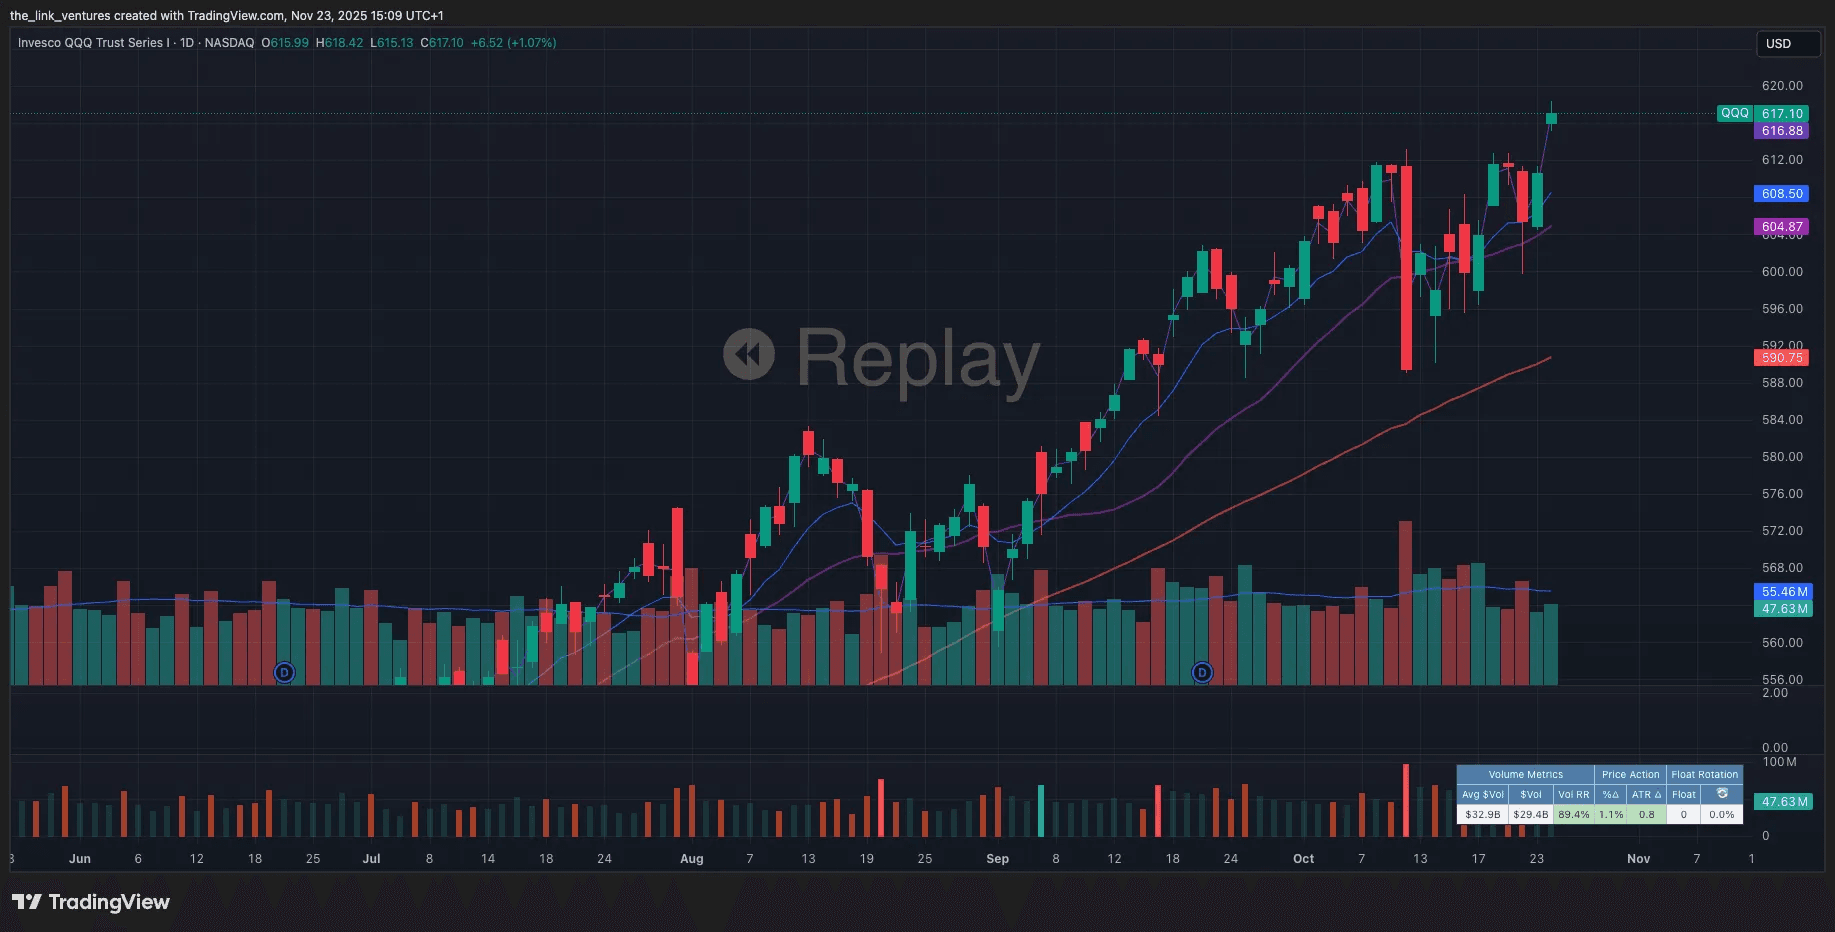1835x932 pixels.
Task: Click the float rotation icon in metrics table
Action: pos(1722,794)
